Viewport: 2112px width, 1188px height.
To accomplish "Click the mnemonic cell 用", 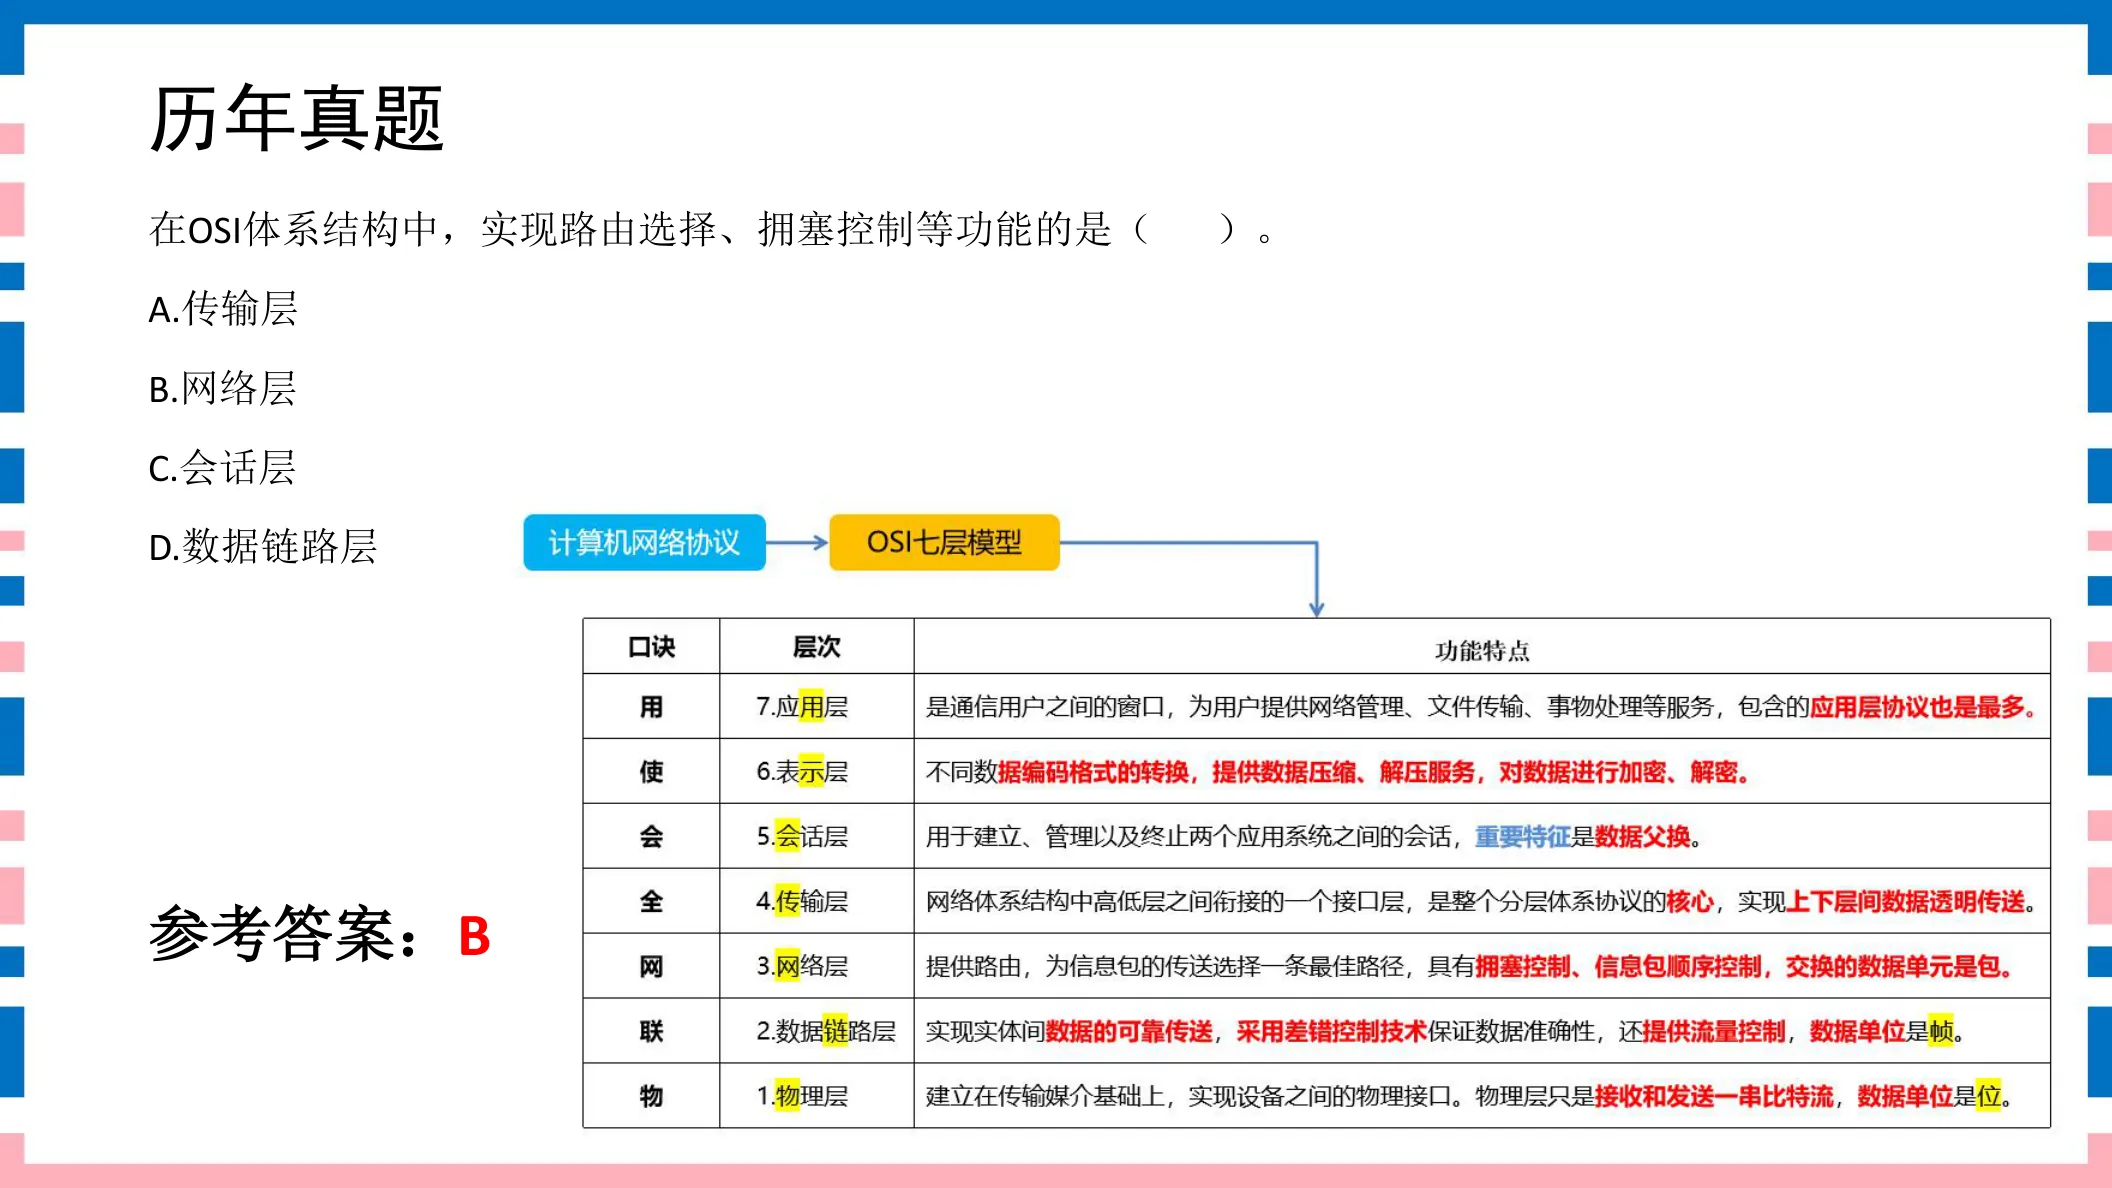I will [651, 707].
